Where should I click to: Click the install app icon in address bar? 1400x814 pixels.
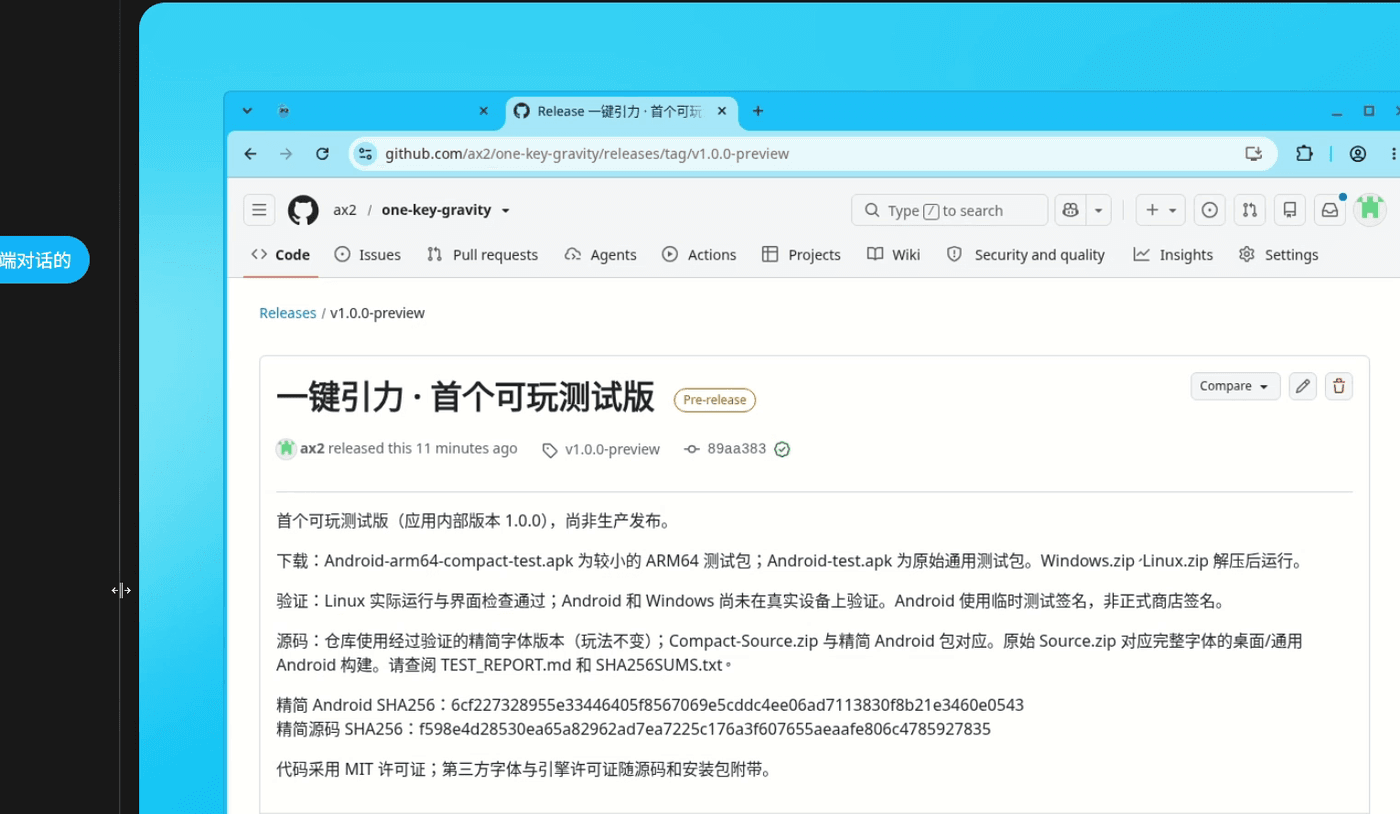point(1253,154)
